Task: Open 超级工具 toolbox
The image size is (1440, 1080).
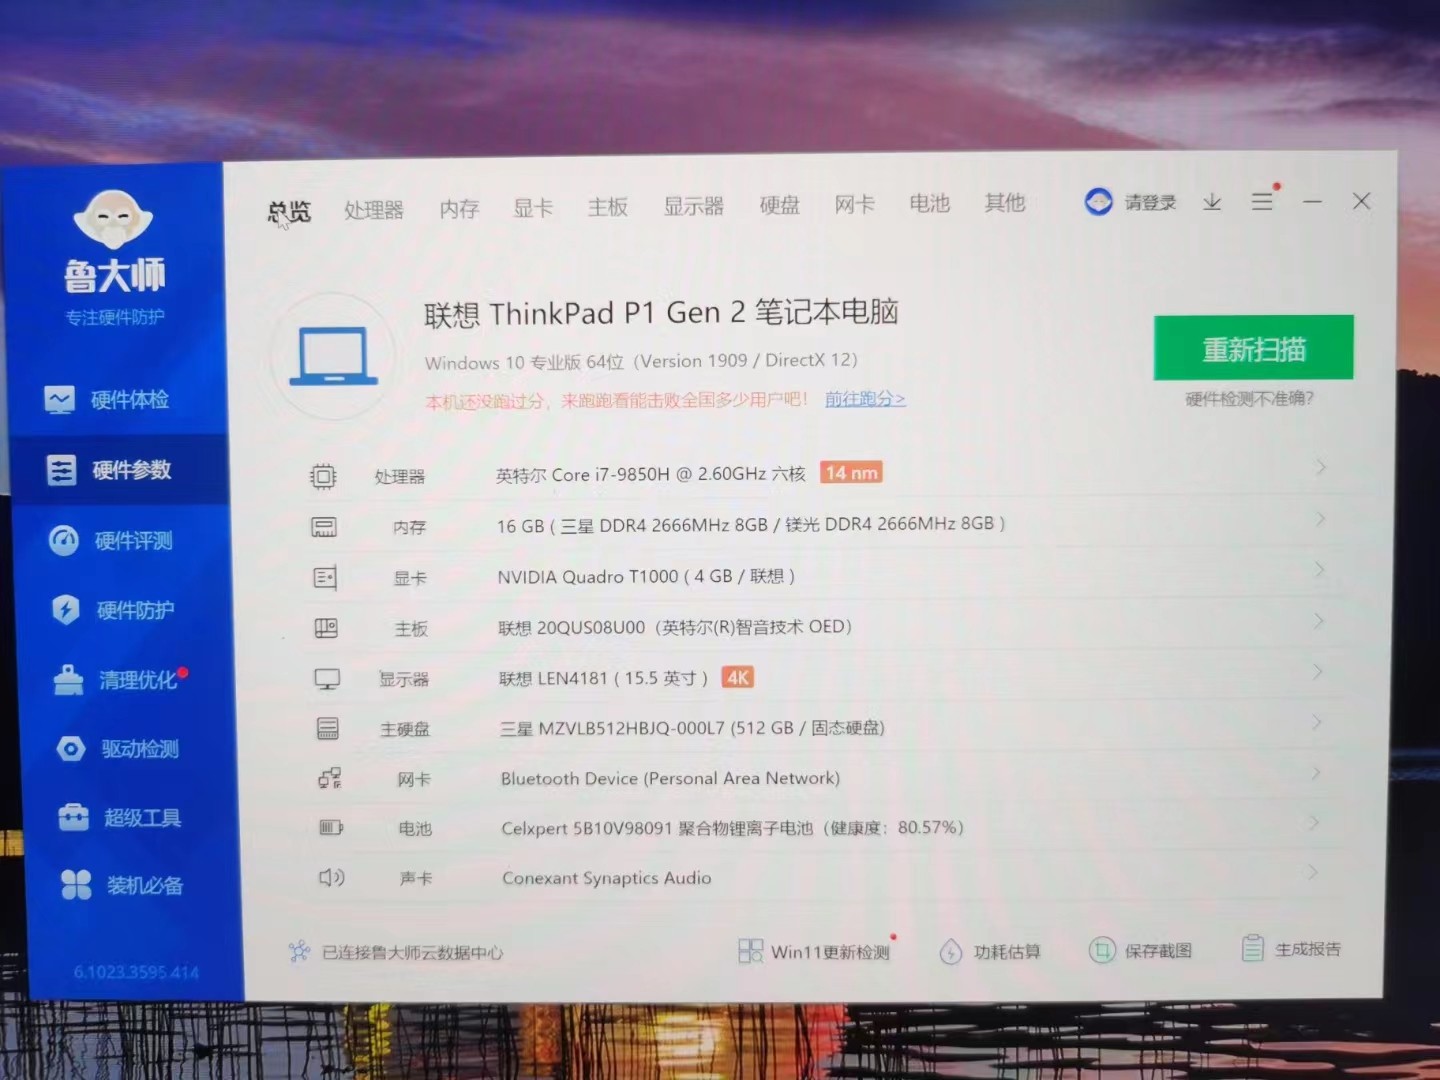Action: 121,817
